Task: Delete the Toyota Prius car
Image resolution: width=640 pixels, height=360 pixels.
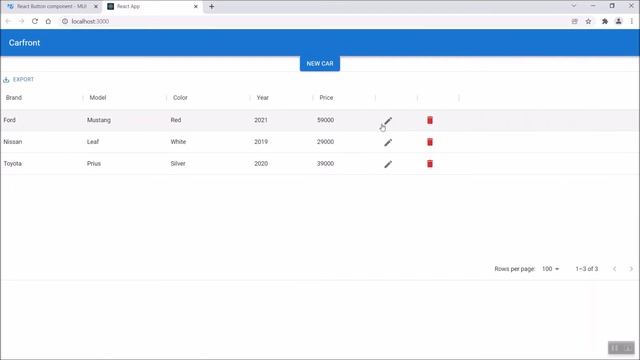Action: click(x=430, y=163)
